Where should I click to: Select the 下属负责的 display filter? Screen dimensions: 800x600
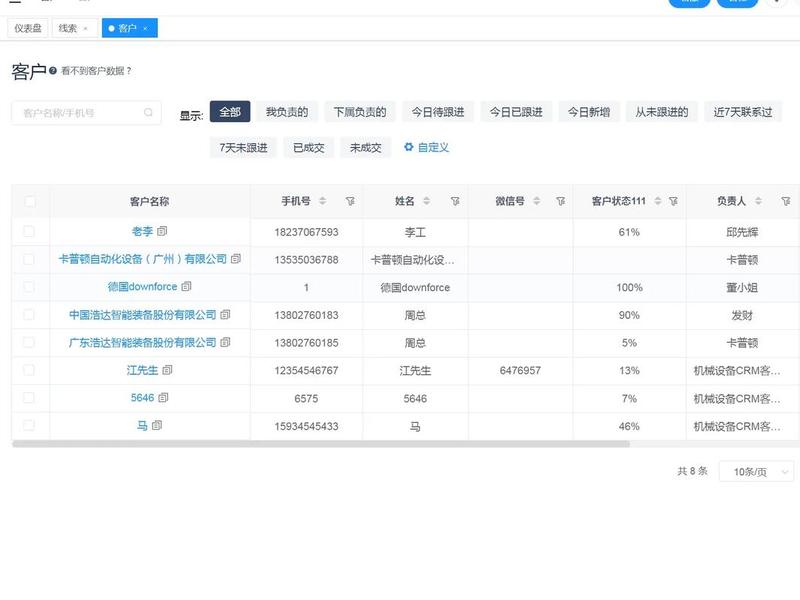(x=360, y=112)
